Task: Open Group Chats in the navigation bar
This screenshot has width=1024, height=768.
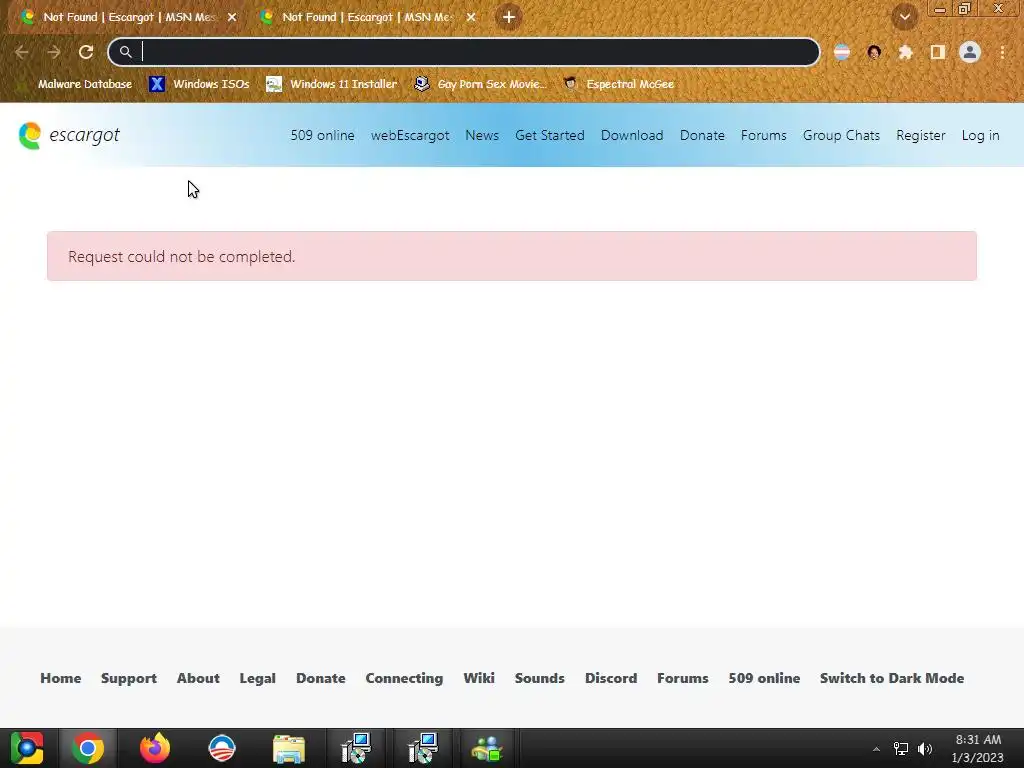Action: click(841, 135)
